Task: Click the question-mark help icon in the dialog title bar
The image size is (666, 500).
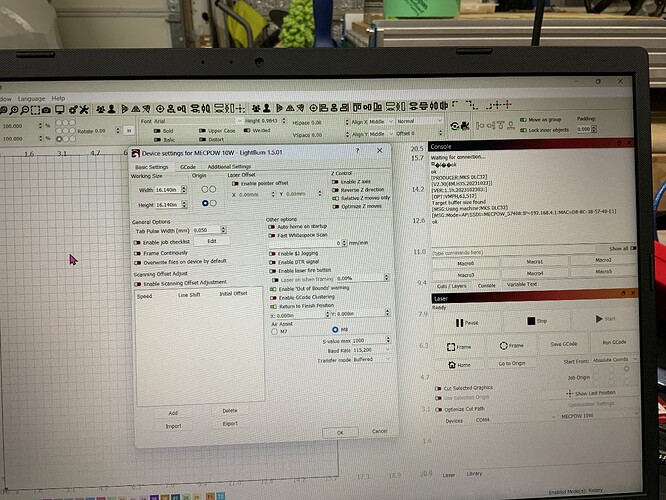Action: tap(357, 150)
